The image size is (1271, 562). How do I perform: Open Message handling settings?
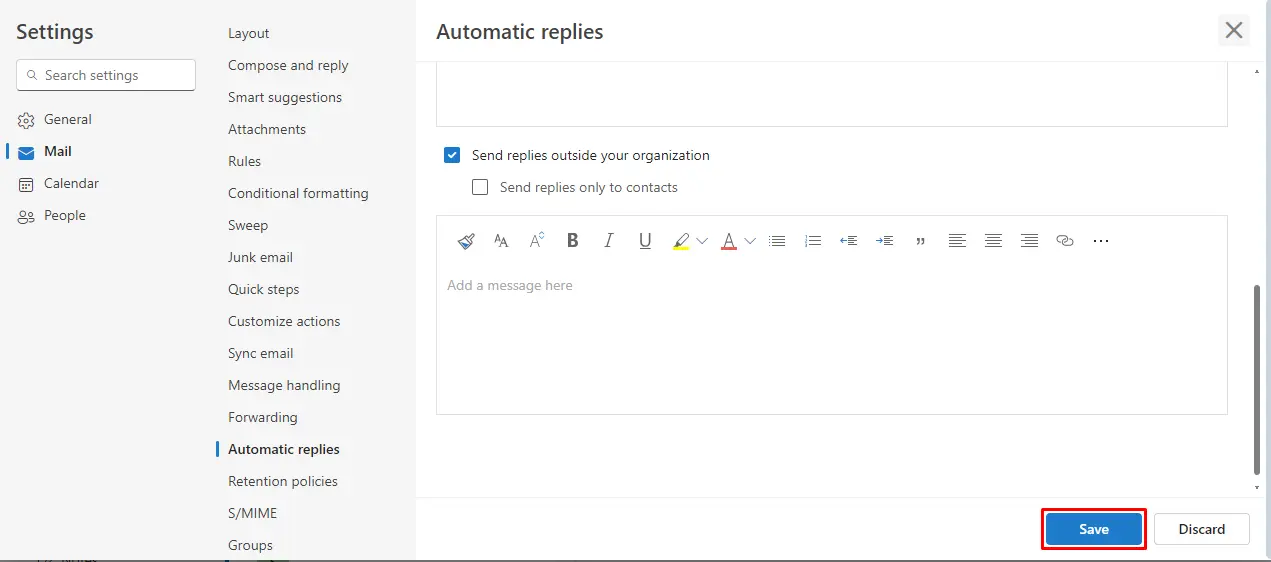[x=284, y=385]
